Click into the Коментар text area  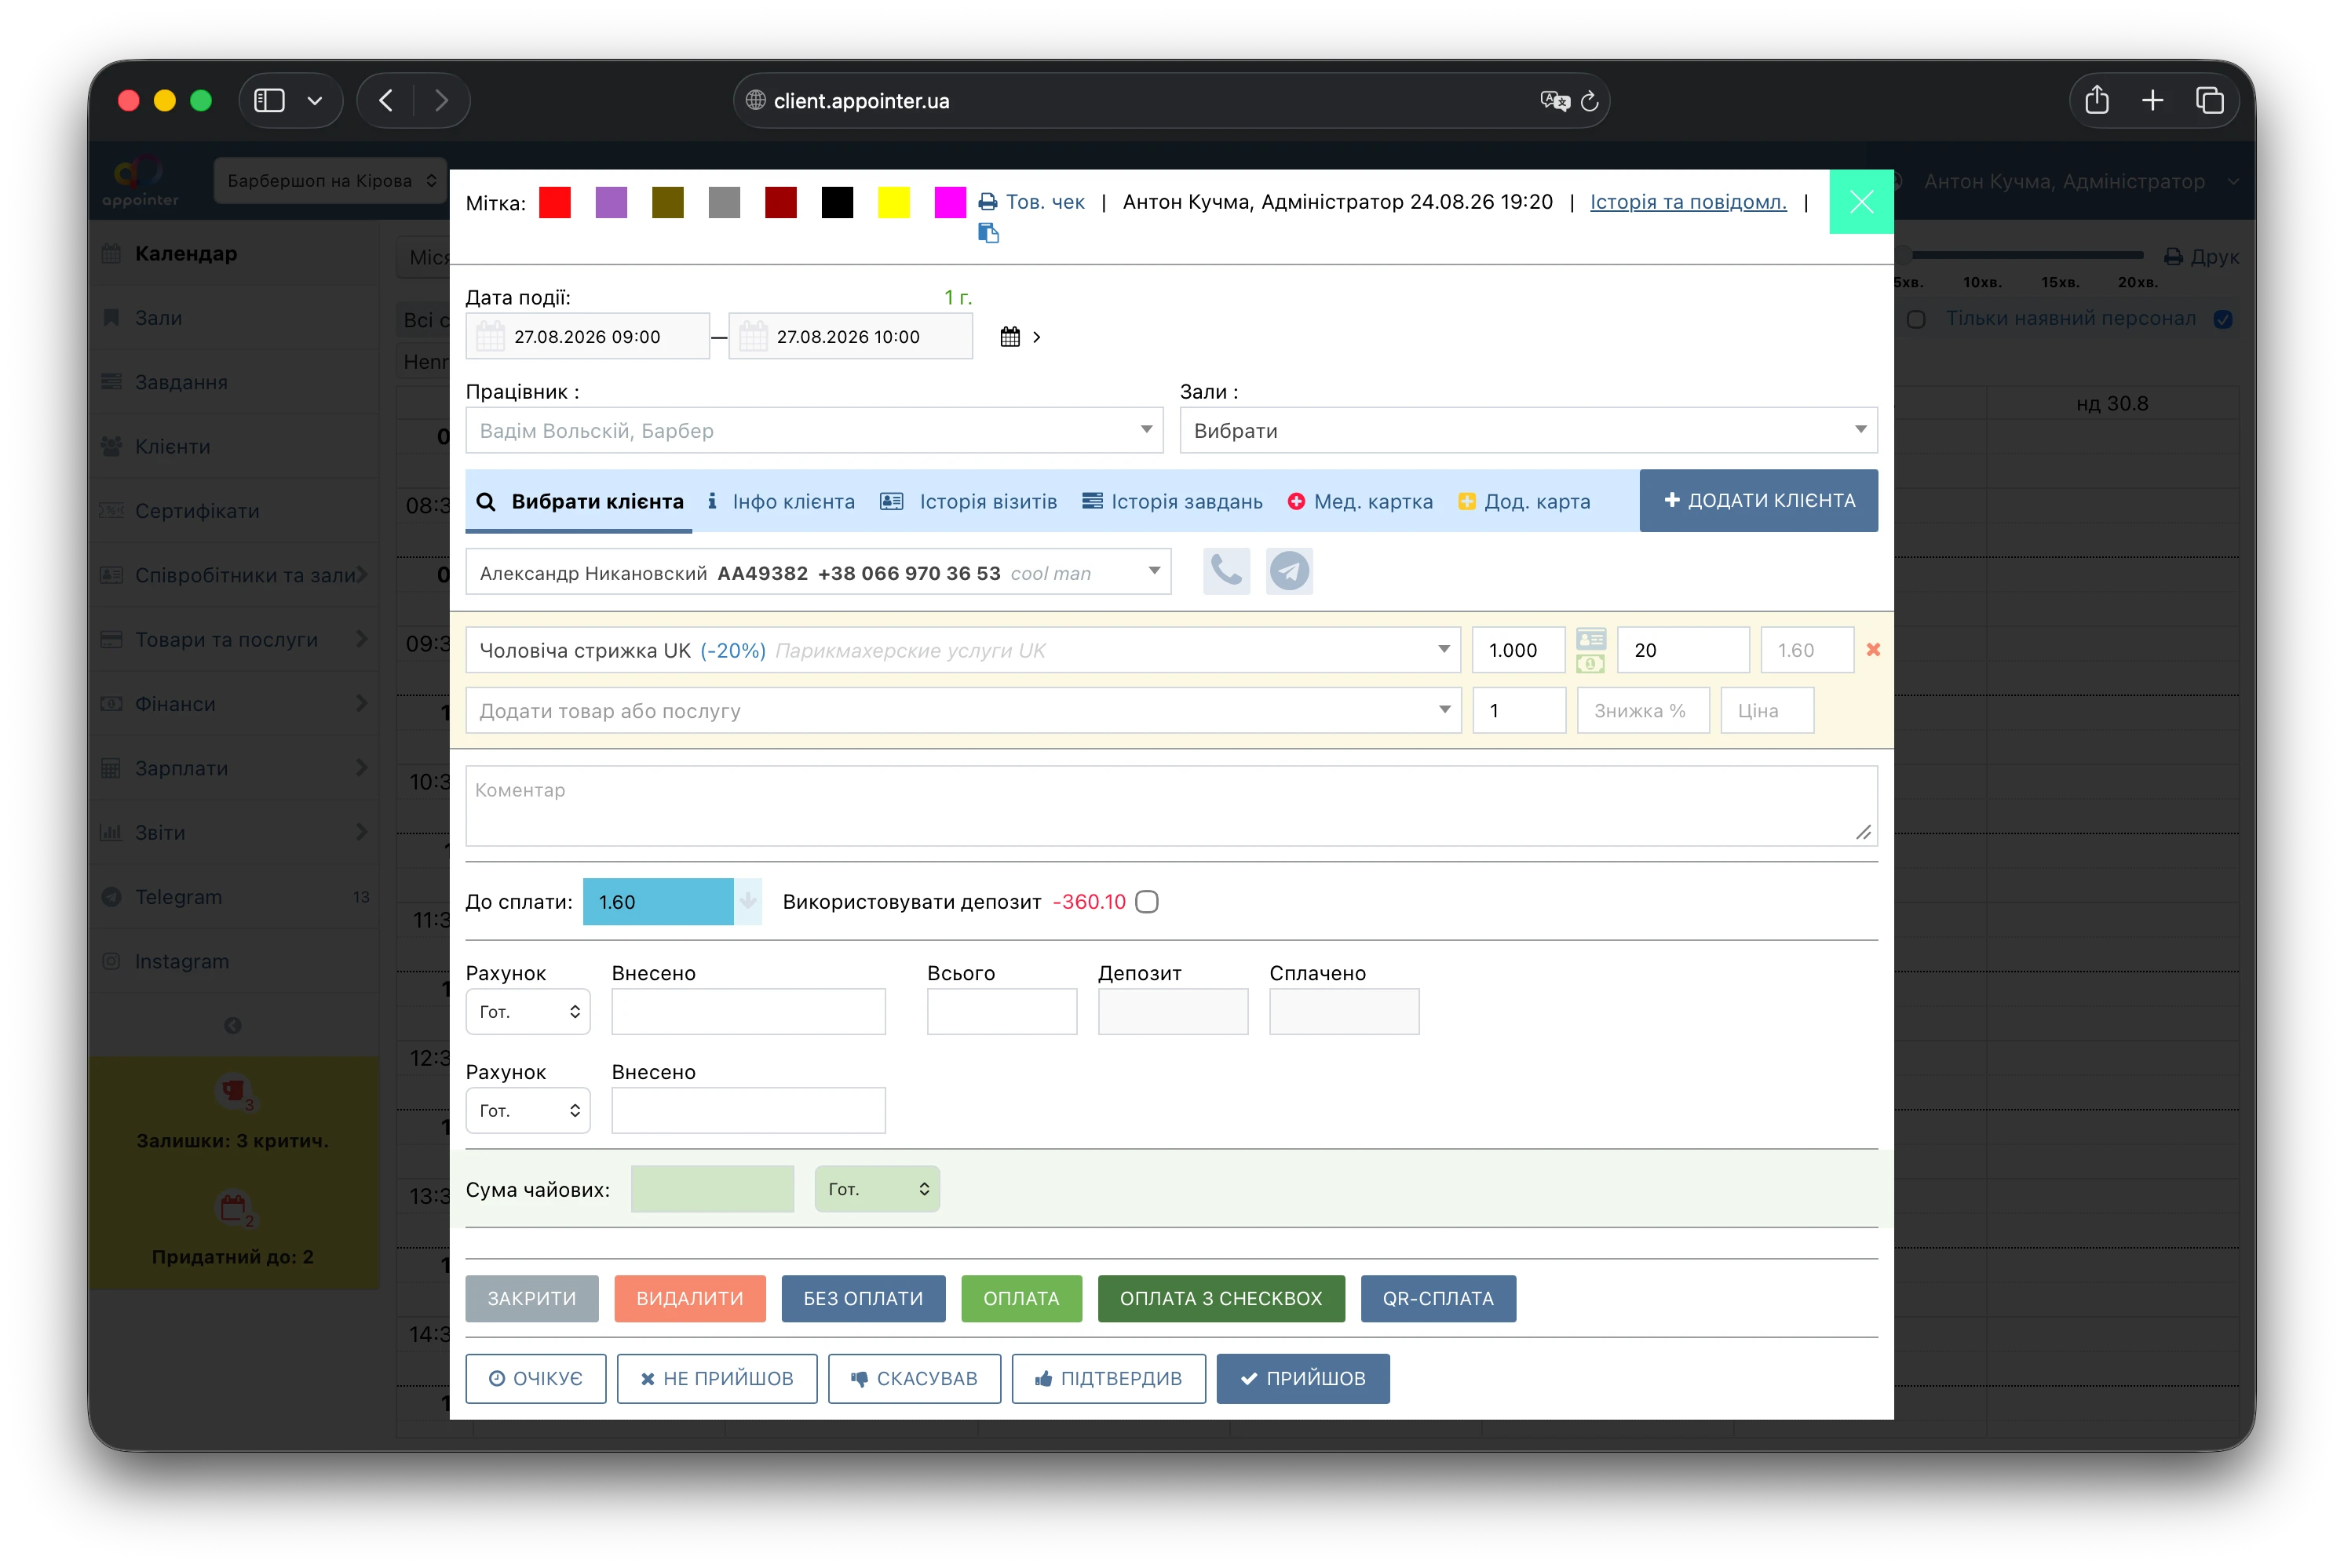click(1171, 806)
